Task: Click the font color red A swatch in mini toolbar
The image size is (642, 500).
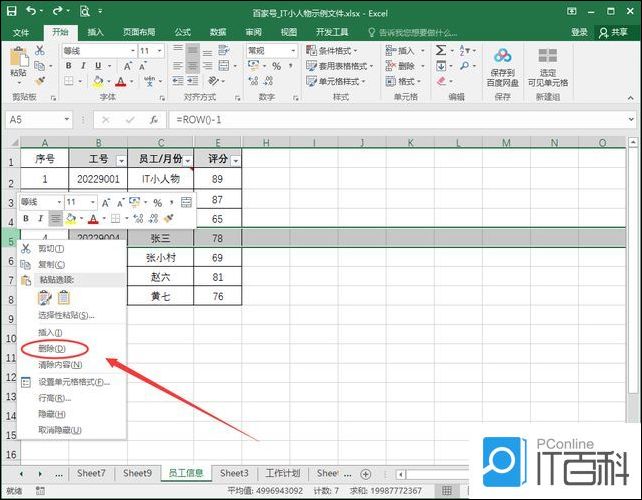Action: click(x=91, y=218)
